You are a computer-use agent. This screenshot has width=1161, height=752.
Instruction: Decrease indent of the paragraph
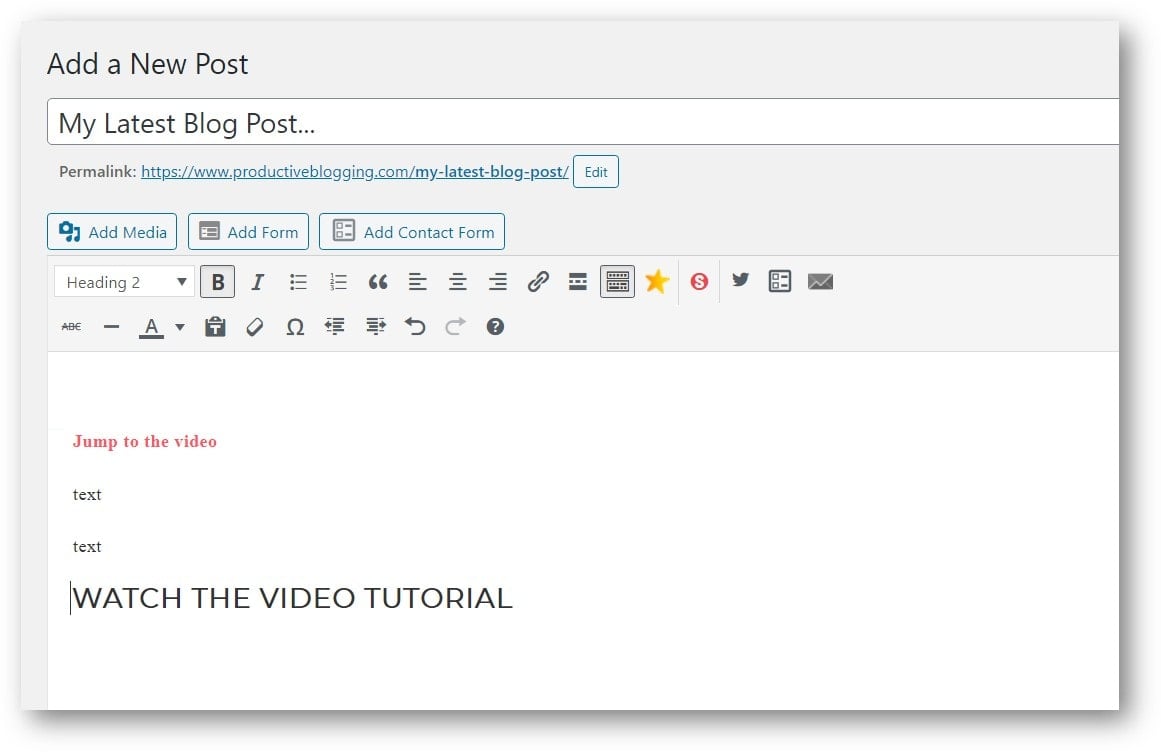pos(335,326)
